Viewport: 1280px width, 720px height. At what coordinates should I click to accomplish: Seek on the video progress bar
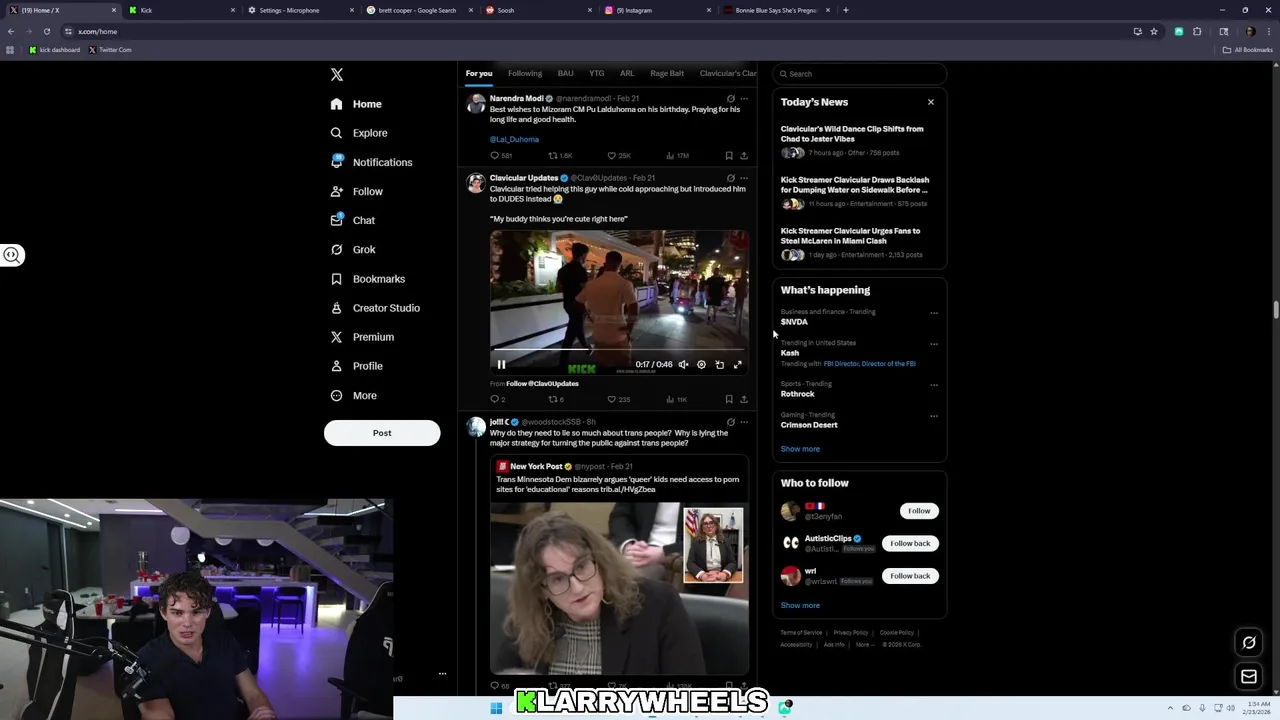[619, 351]
